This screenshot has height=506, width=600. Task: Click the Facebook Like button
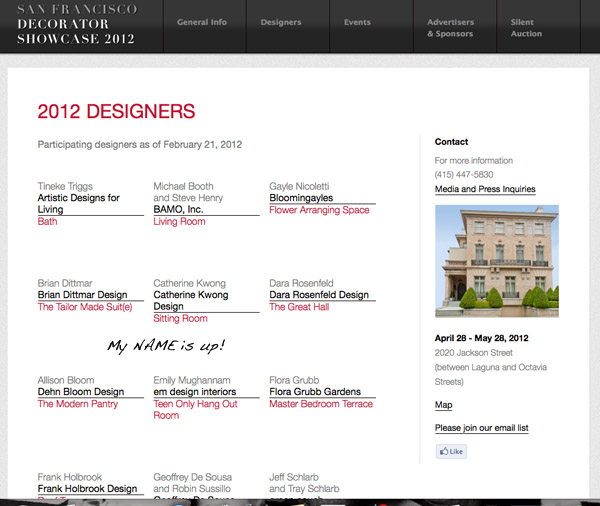point(451,451)
